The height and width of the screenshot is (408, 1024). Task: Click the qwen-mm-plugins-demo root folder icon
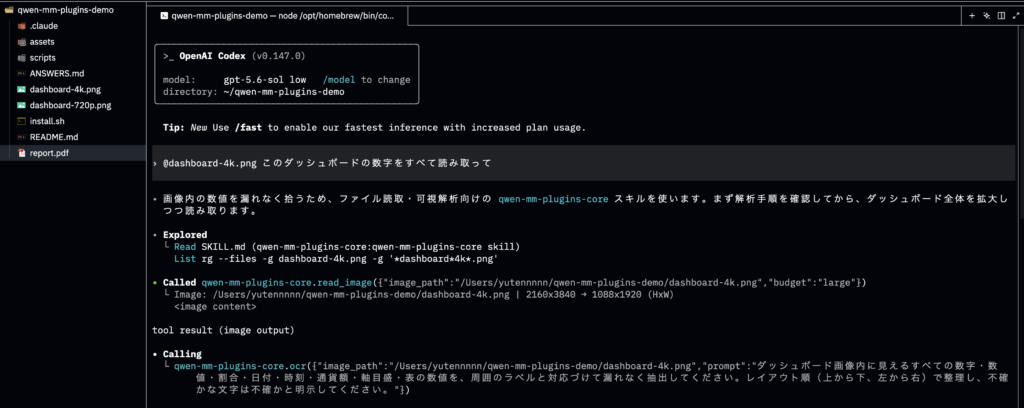tap(9, 10)
